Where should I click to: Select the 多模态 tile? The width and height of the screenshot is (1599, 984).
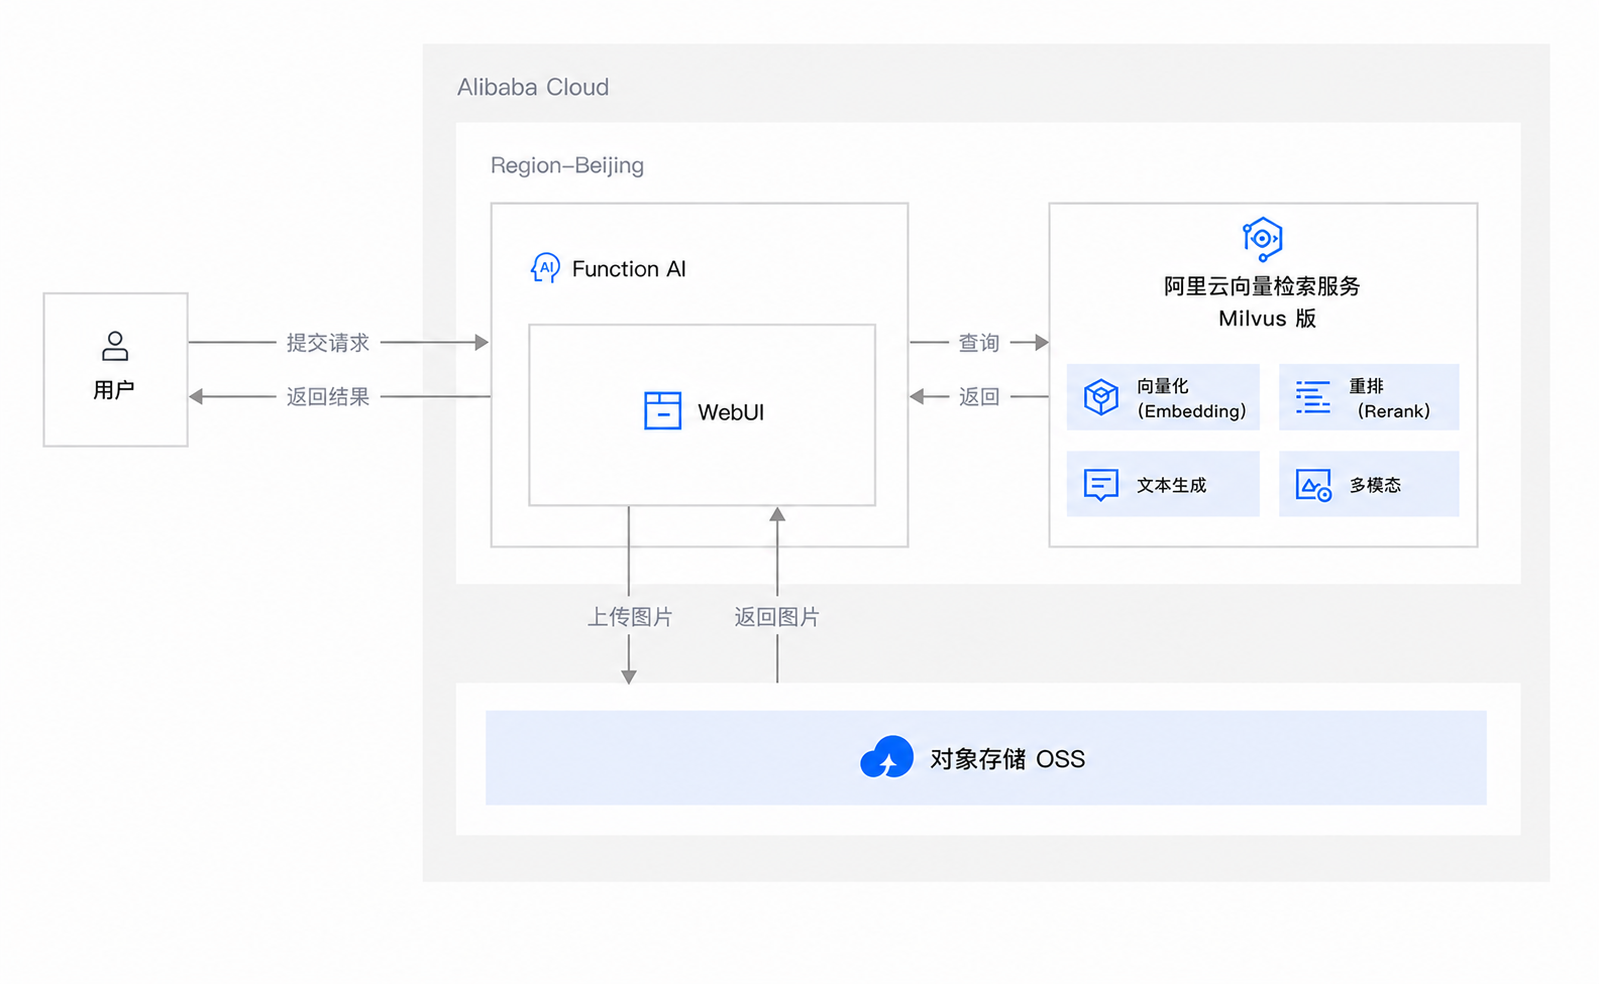(x=1368, y=484)
